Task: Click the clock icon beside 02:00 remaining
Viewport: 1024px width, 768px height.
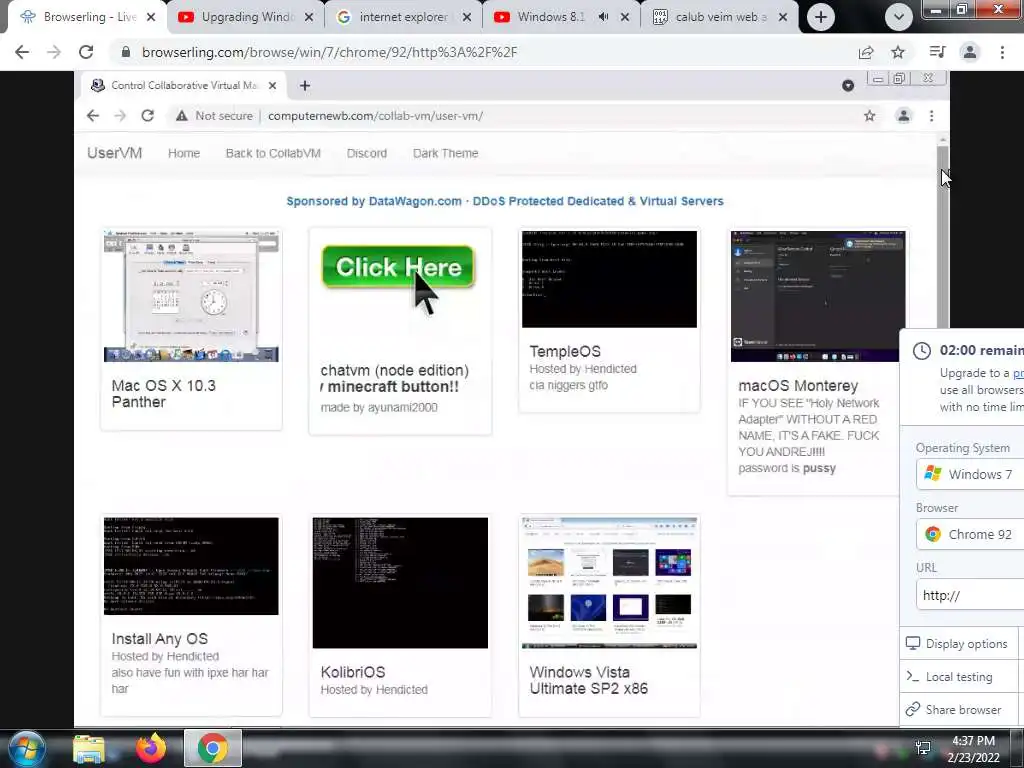Action: point(921,351)
